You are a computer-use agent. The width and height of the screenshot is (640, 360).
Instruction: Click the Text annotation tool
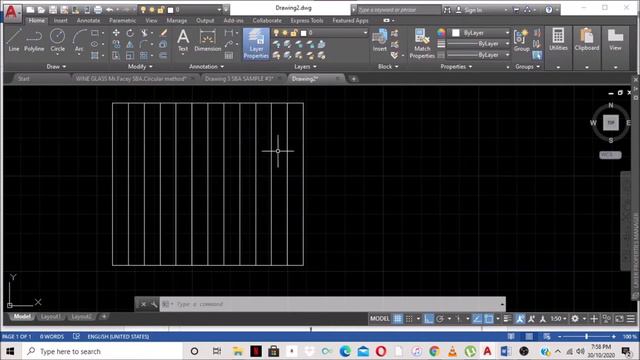click(x=183, y=41)
